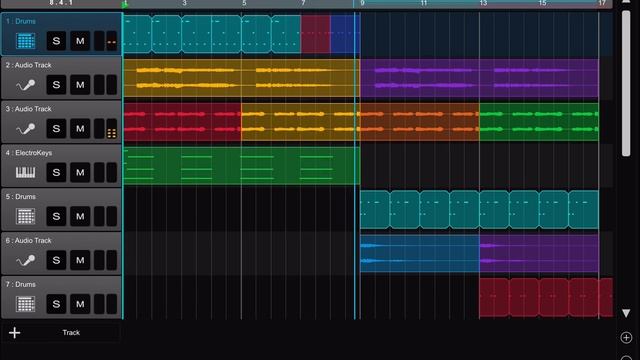The width and height of the screenshot is (640, 360).
Task: Click the keyboard icon on ElectroKeys track
Action: [25, 173]
